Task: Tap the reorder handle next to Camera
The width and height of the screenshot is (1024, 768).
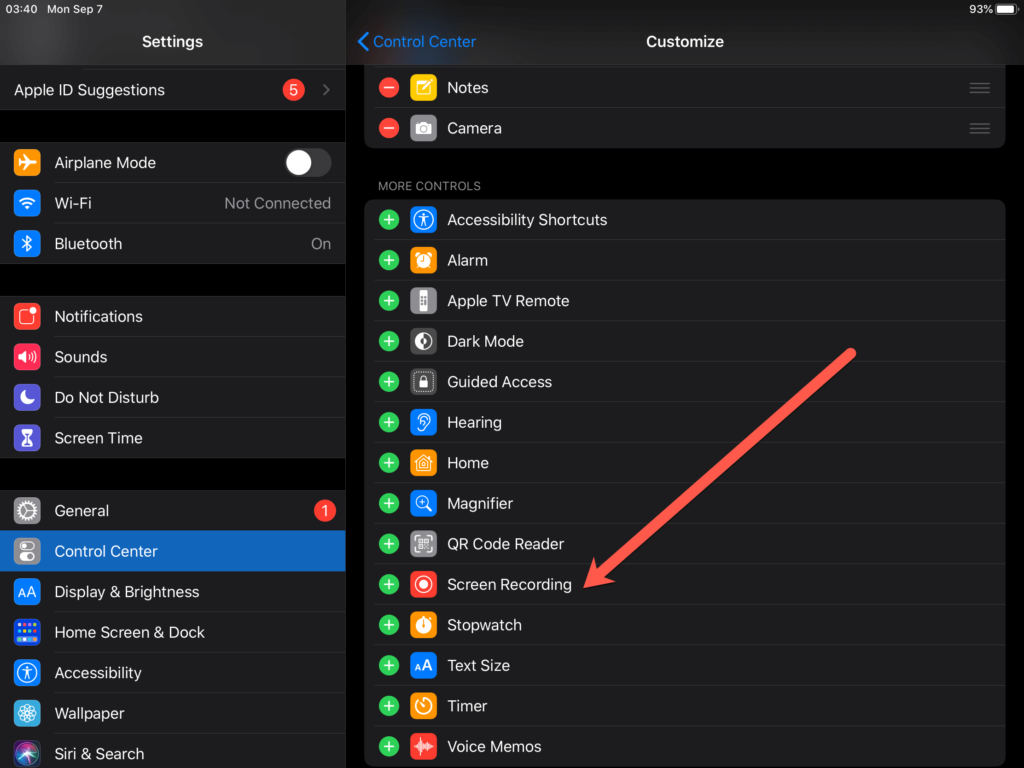Action: (980, 128)
